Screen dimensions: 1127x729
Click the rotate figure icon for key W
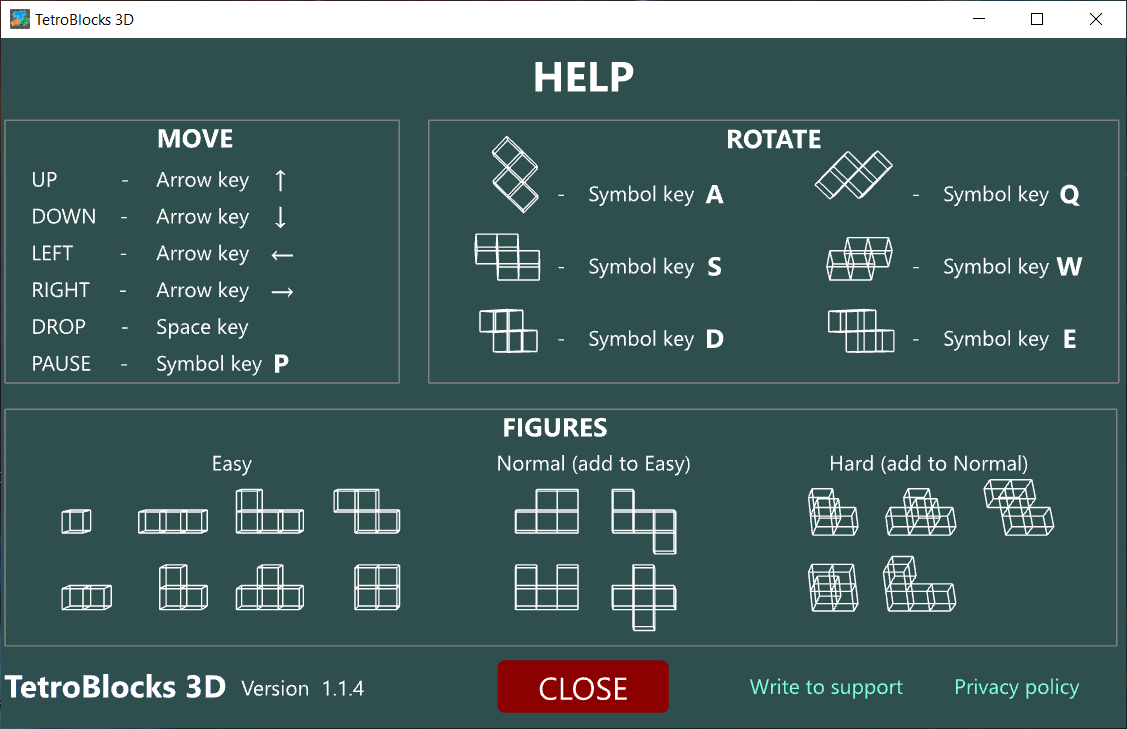pyautogui.click(x=860, y=259)
